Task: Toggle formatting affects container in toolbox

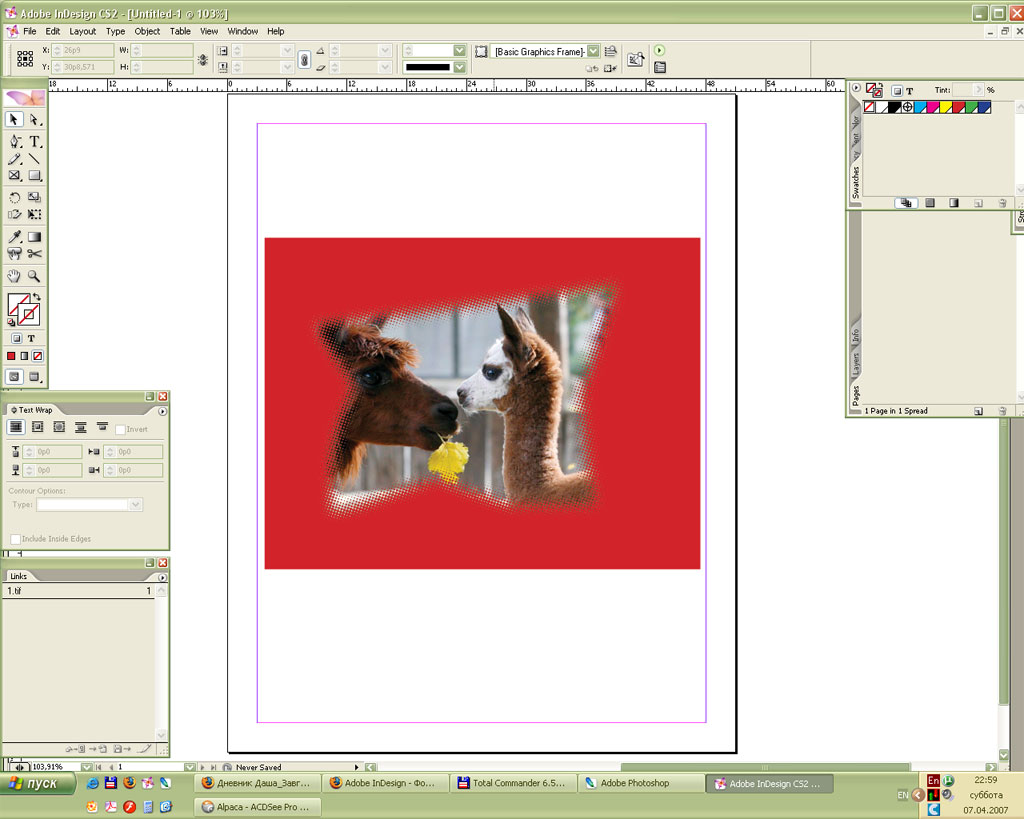Action: [x=16, y=338]
